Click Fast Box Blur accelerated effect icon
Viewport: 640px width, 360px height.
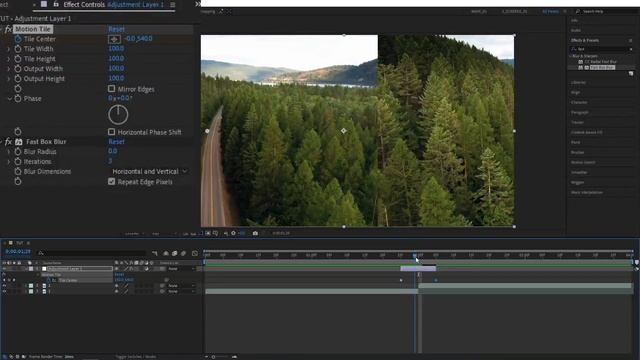19,142
